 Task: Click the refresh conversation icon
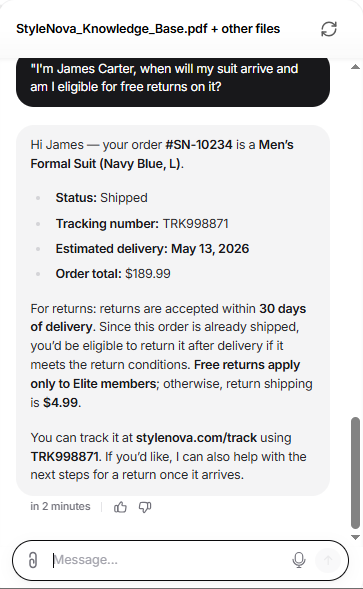click(329, 29)
